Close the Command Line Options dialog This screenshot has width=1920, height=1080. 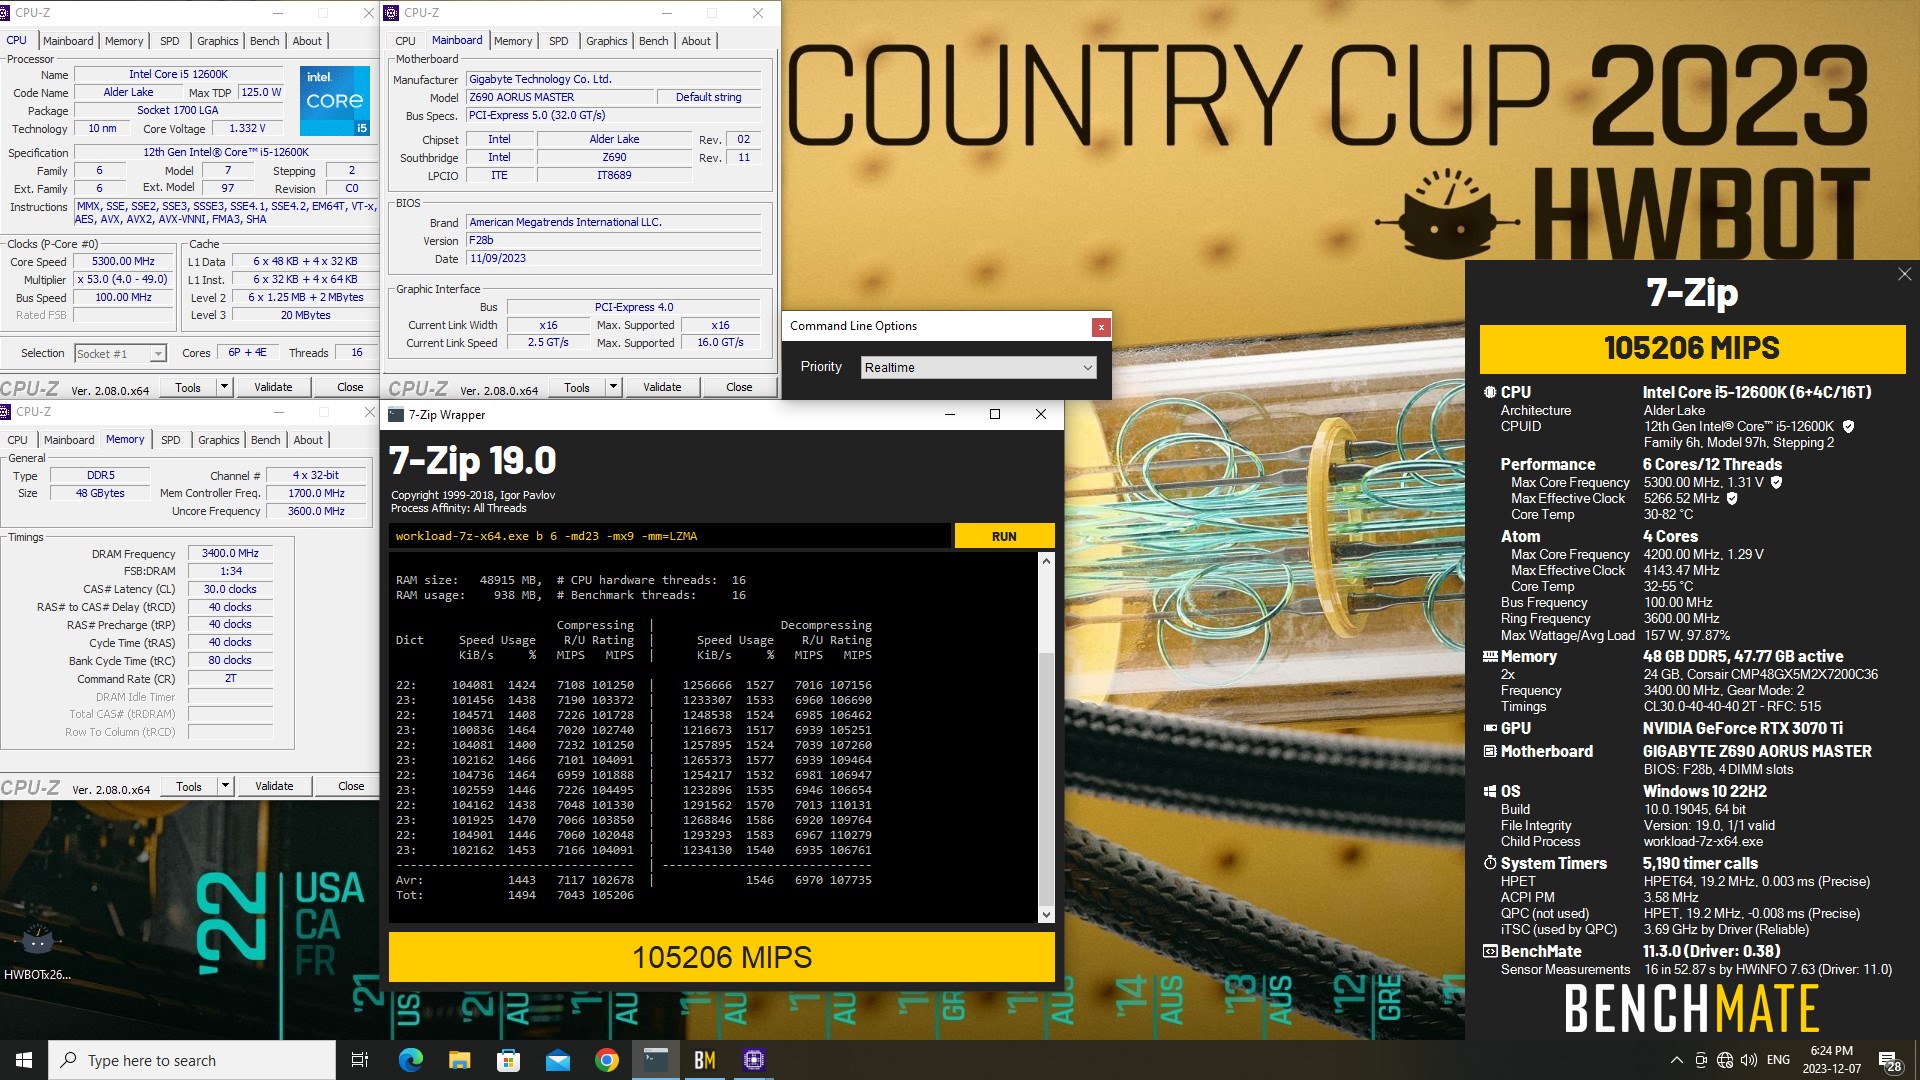1100,326
